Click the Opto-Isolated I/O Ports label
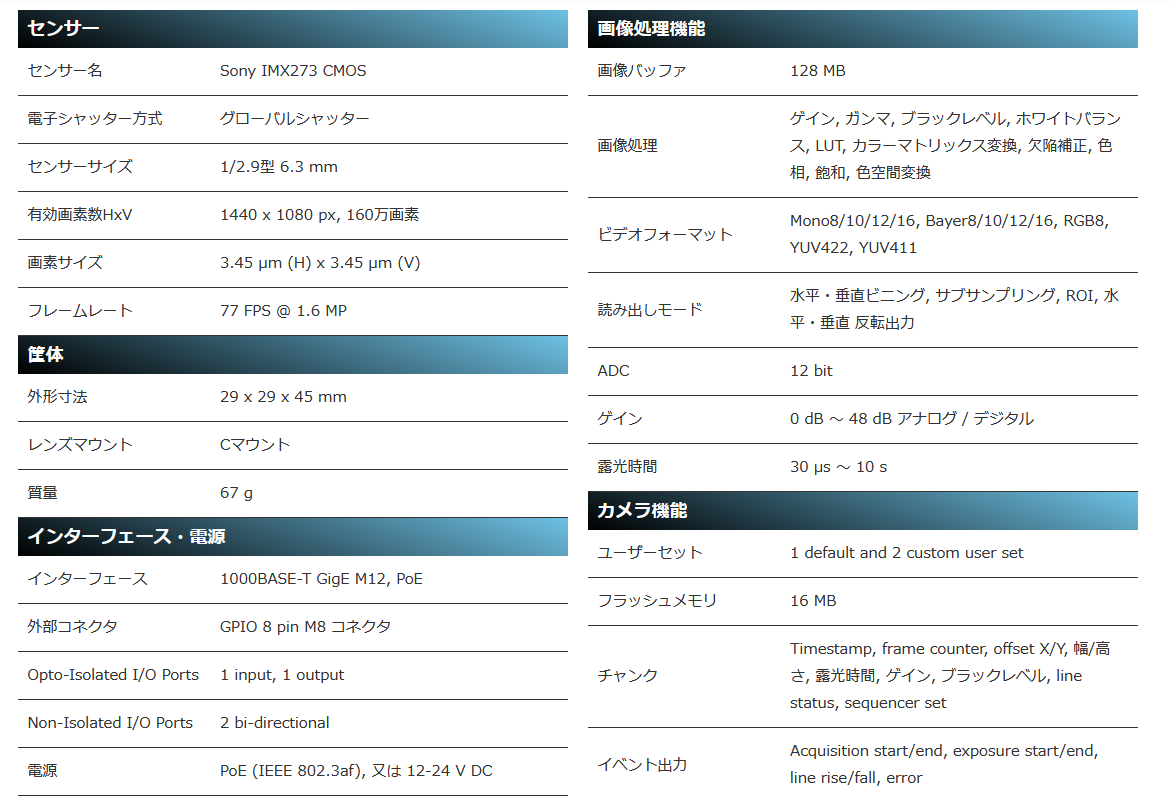 pos(113,675)
